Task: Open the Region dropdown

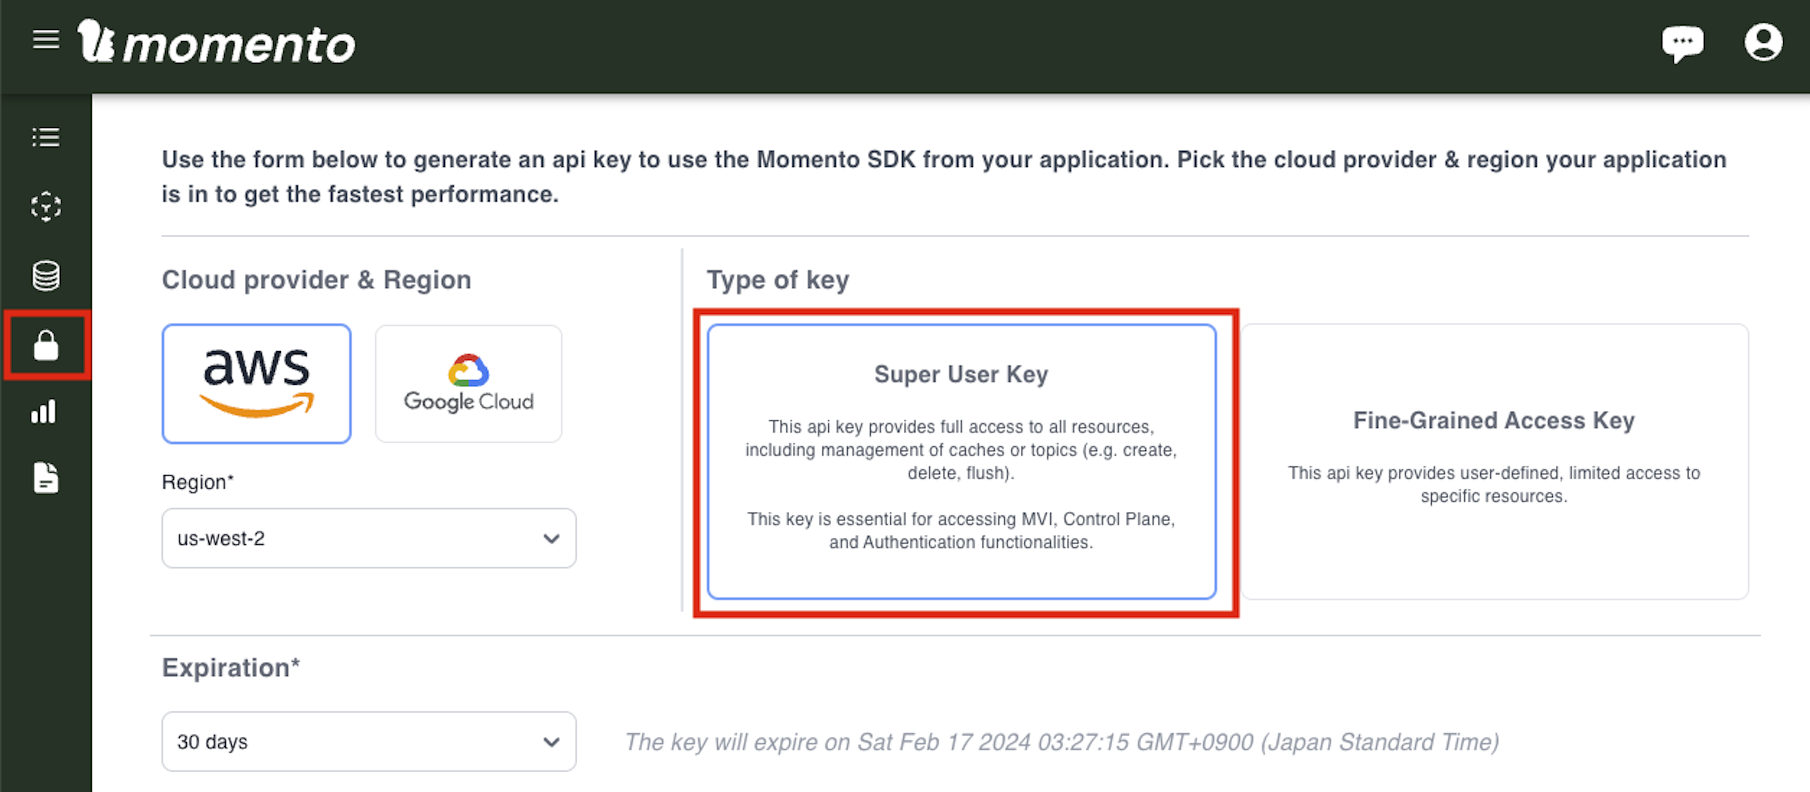Action: (368, 538)
